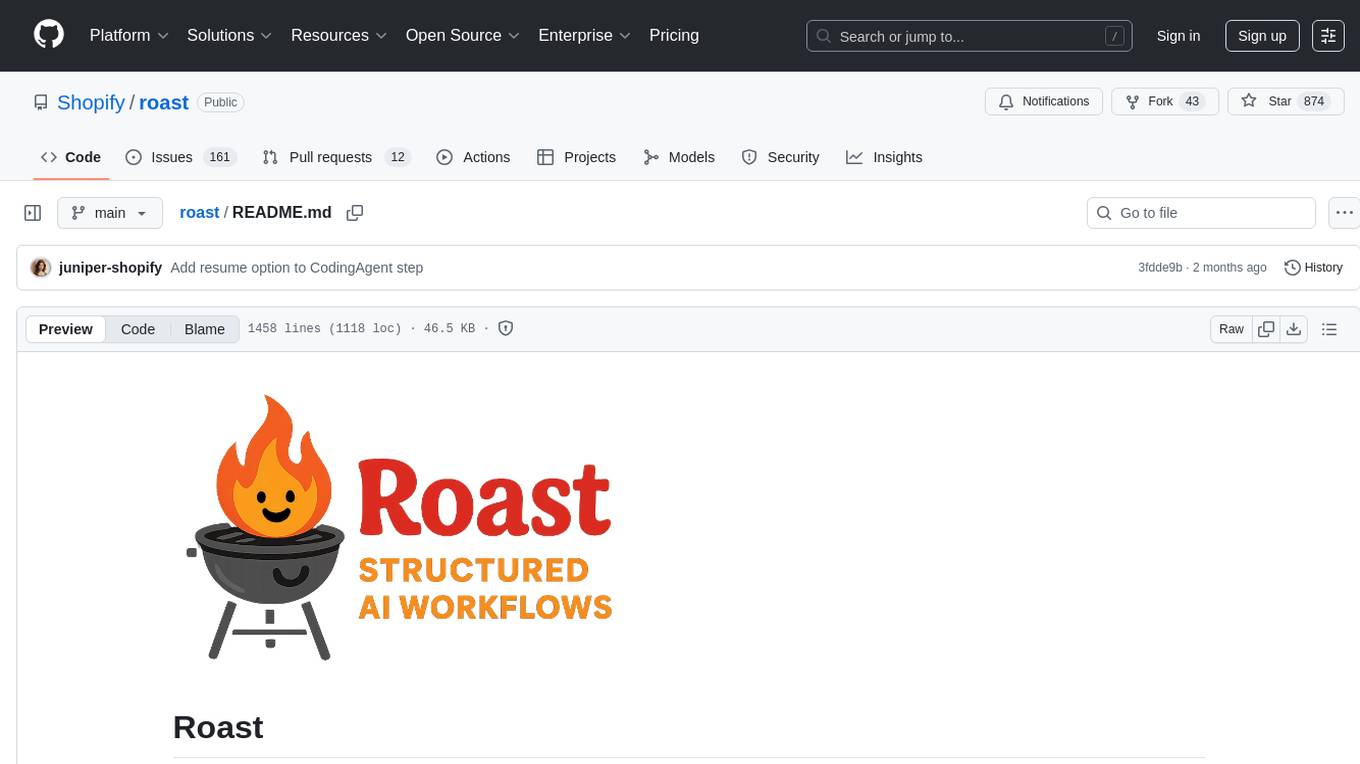Click the Fork count 43
The height and width of the screenshot is (764, 1360).
[1192, 102]
